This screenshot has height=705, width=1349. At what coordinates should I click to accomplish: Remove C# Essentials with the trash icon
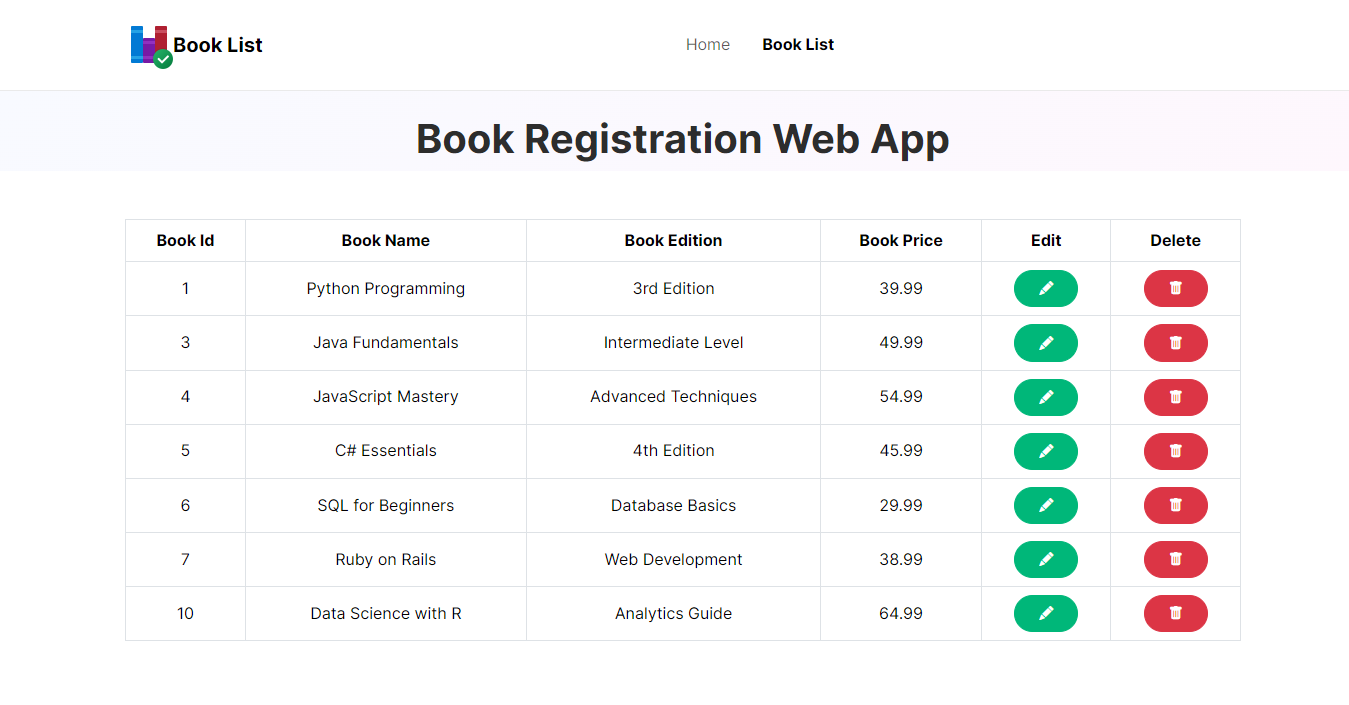(x=1175, y=451)
